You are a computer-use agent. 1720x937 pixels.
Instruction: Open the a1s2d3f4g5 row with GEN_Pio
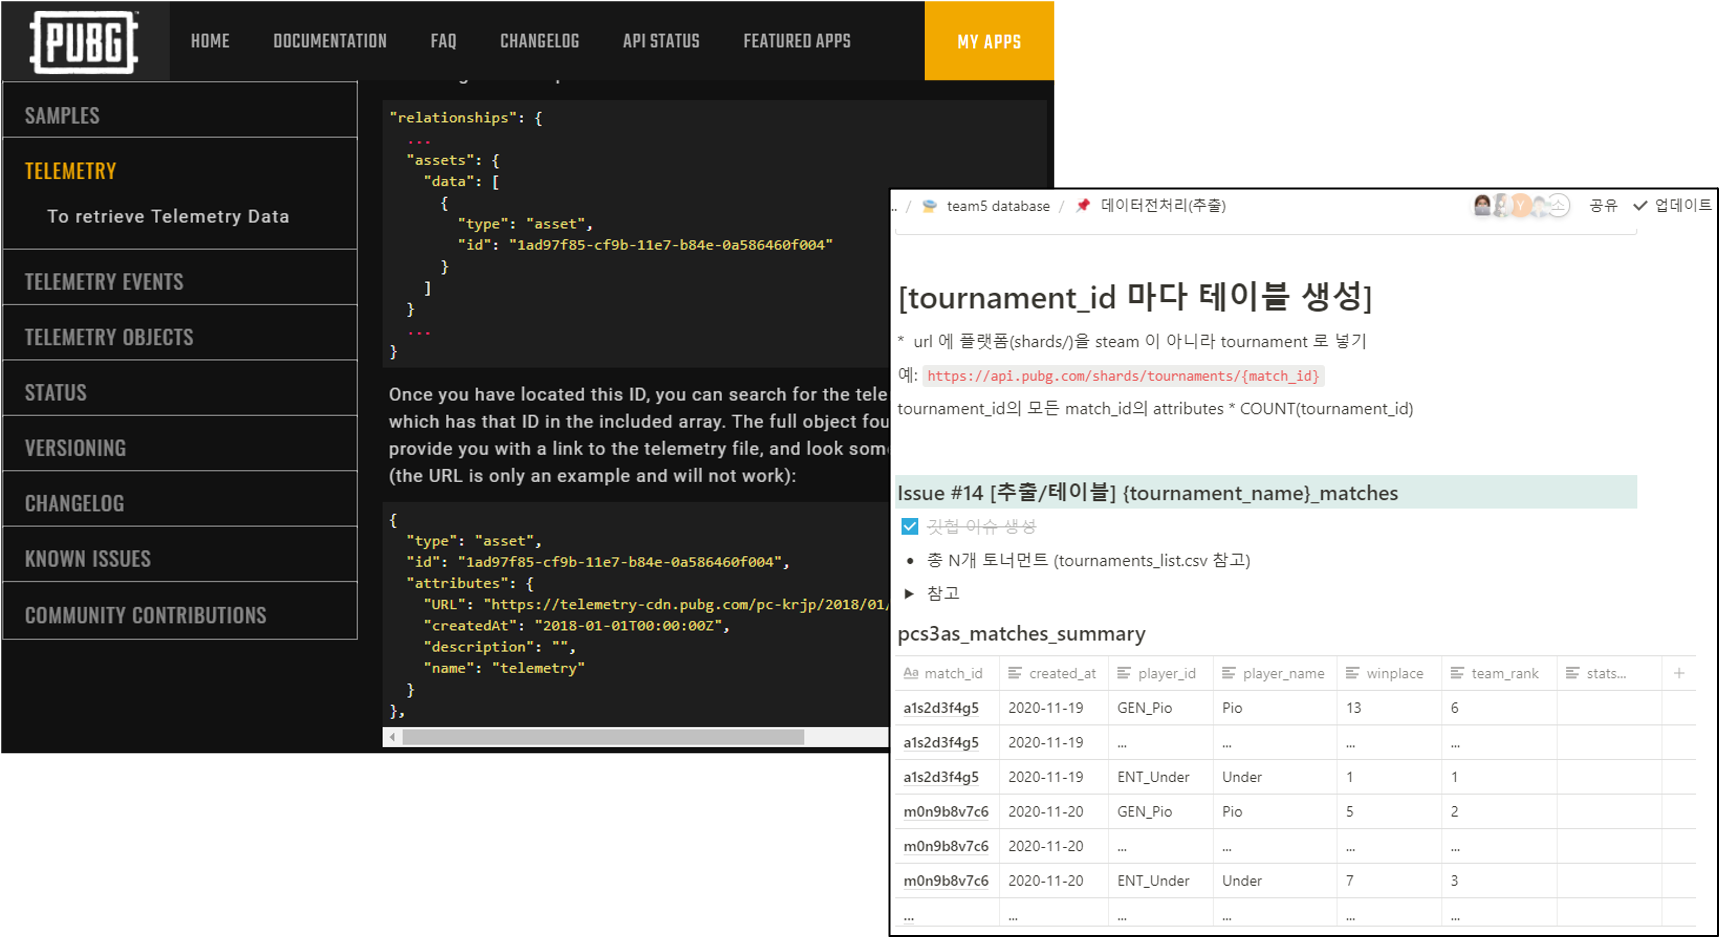coord(941,708)
